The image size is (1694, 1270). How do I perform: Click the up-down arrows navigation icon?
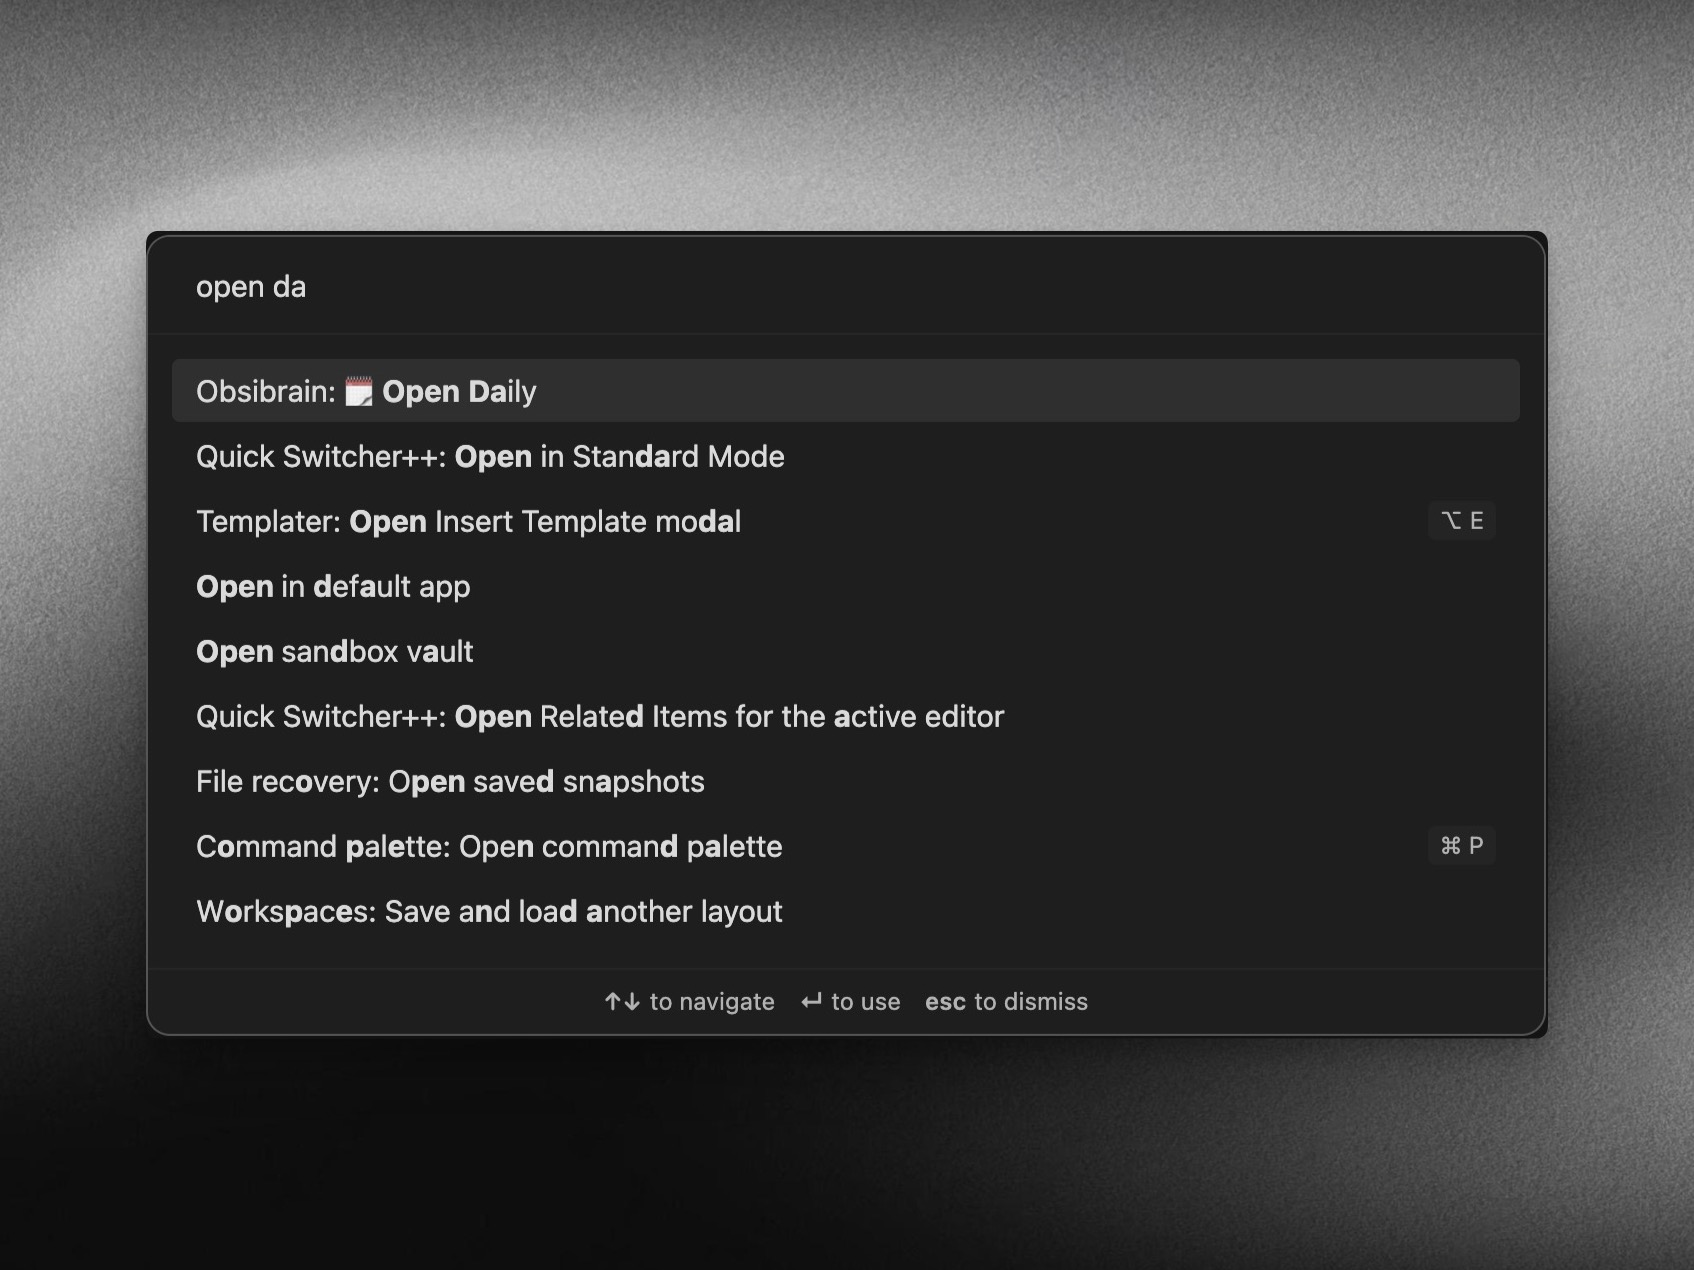[622, 1001]
